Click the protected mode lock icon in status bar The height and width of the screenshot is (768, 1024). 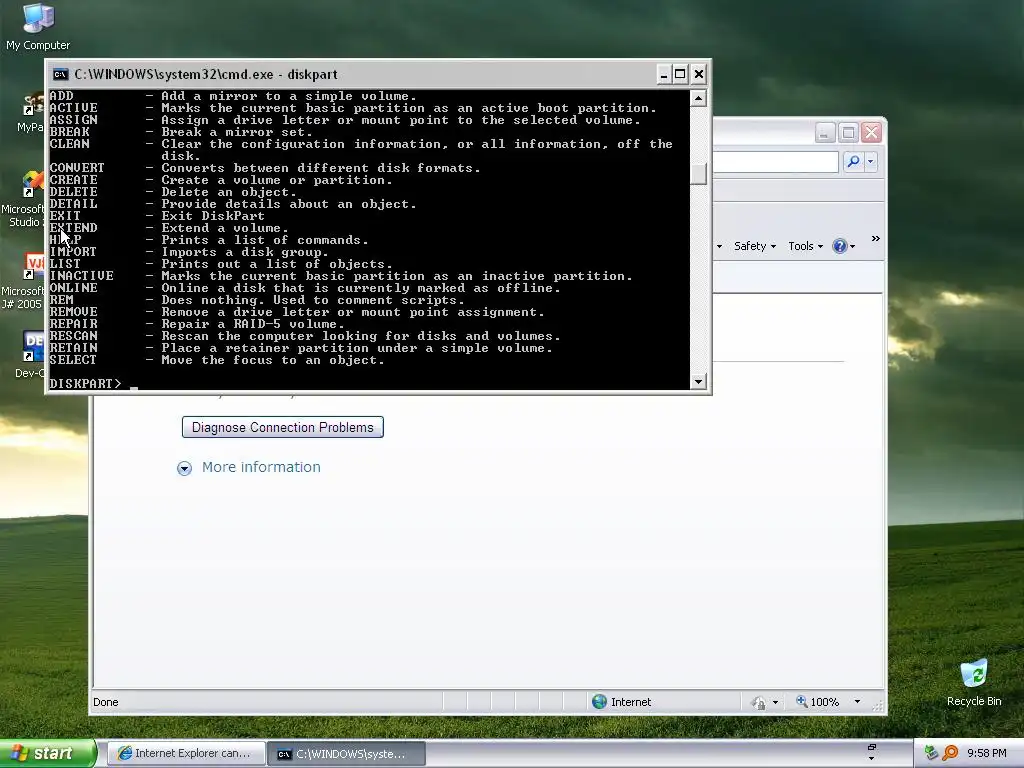coord(759,703)
